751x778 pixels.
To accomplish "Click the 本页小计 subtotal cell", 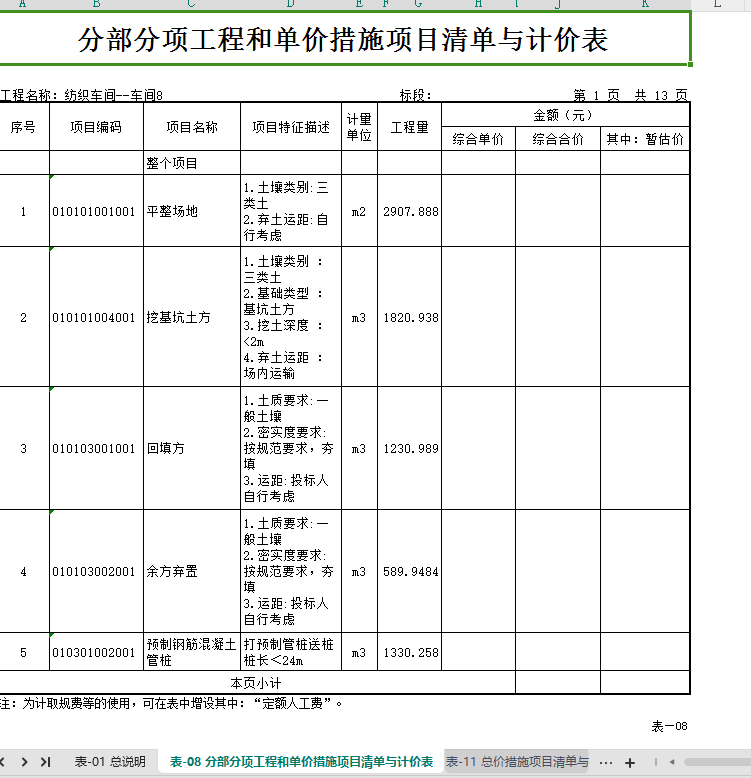I will pyautogui.click(x=257, y=683).
